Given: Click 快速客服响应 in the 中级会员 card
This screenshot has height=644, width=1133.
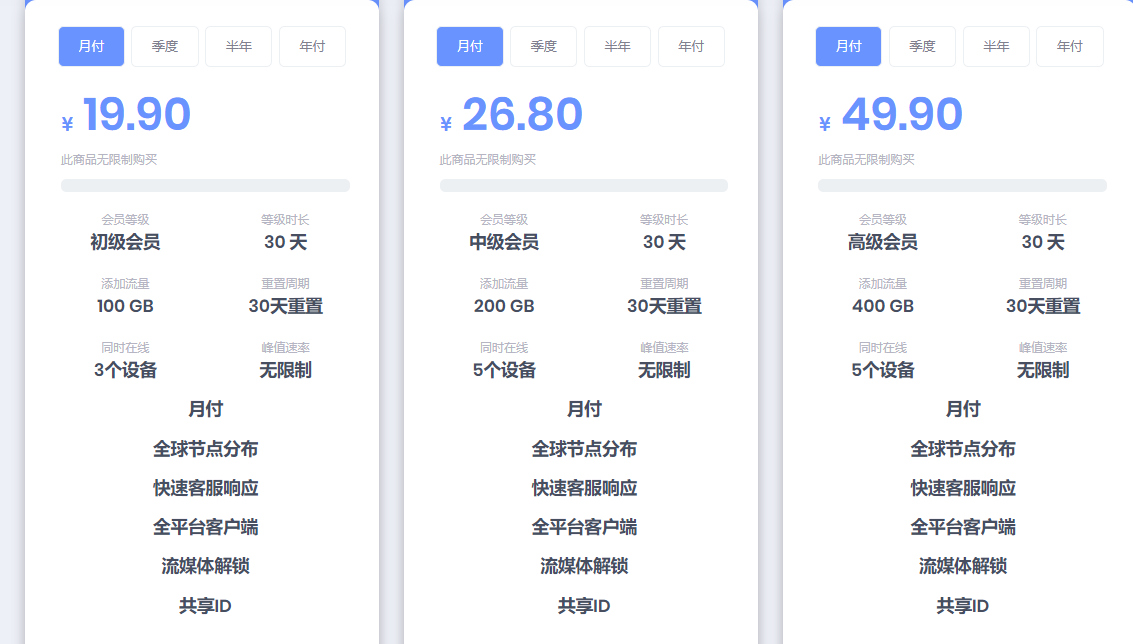Looking at the screenshot, I should click(584, 488).
